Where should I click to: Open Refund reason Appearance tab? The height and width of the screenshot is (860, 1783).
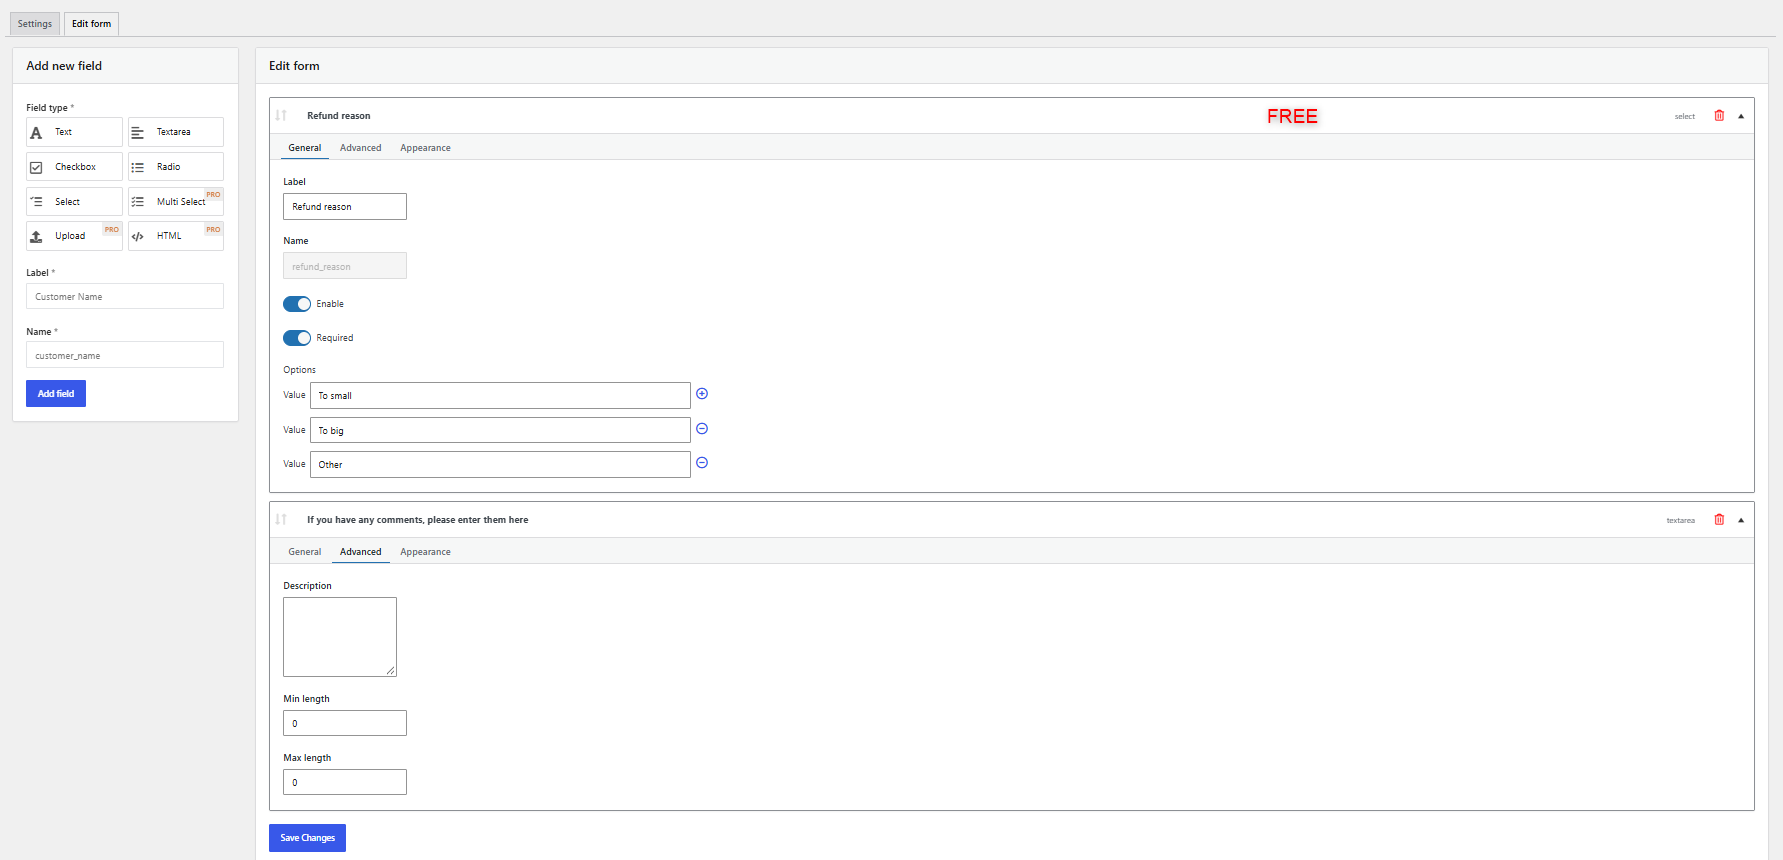coord(425,148)
